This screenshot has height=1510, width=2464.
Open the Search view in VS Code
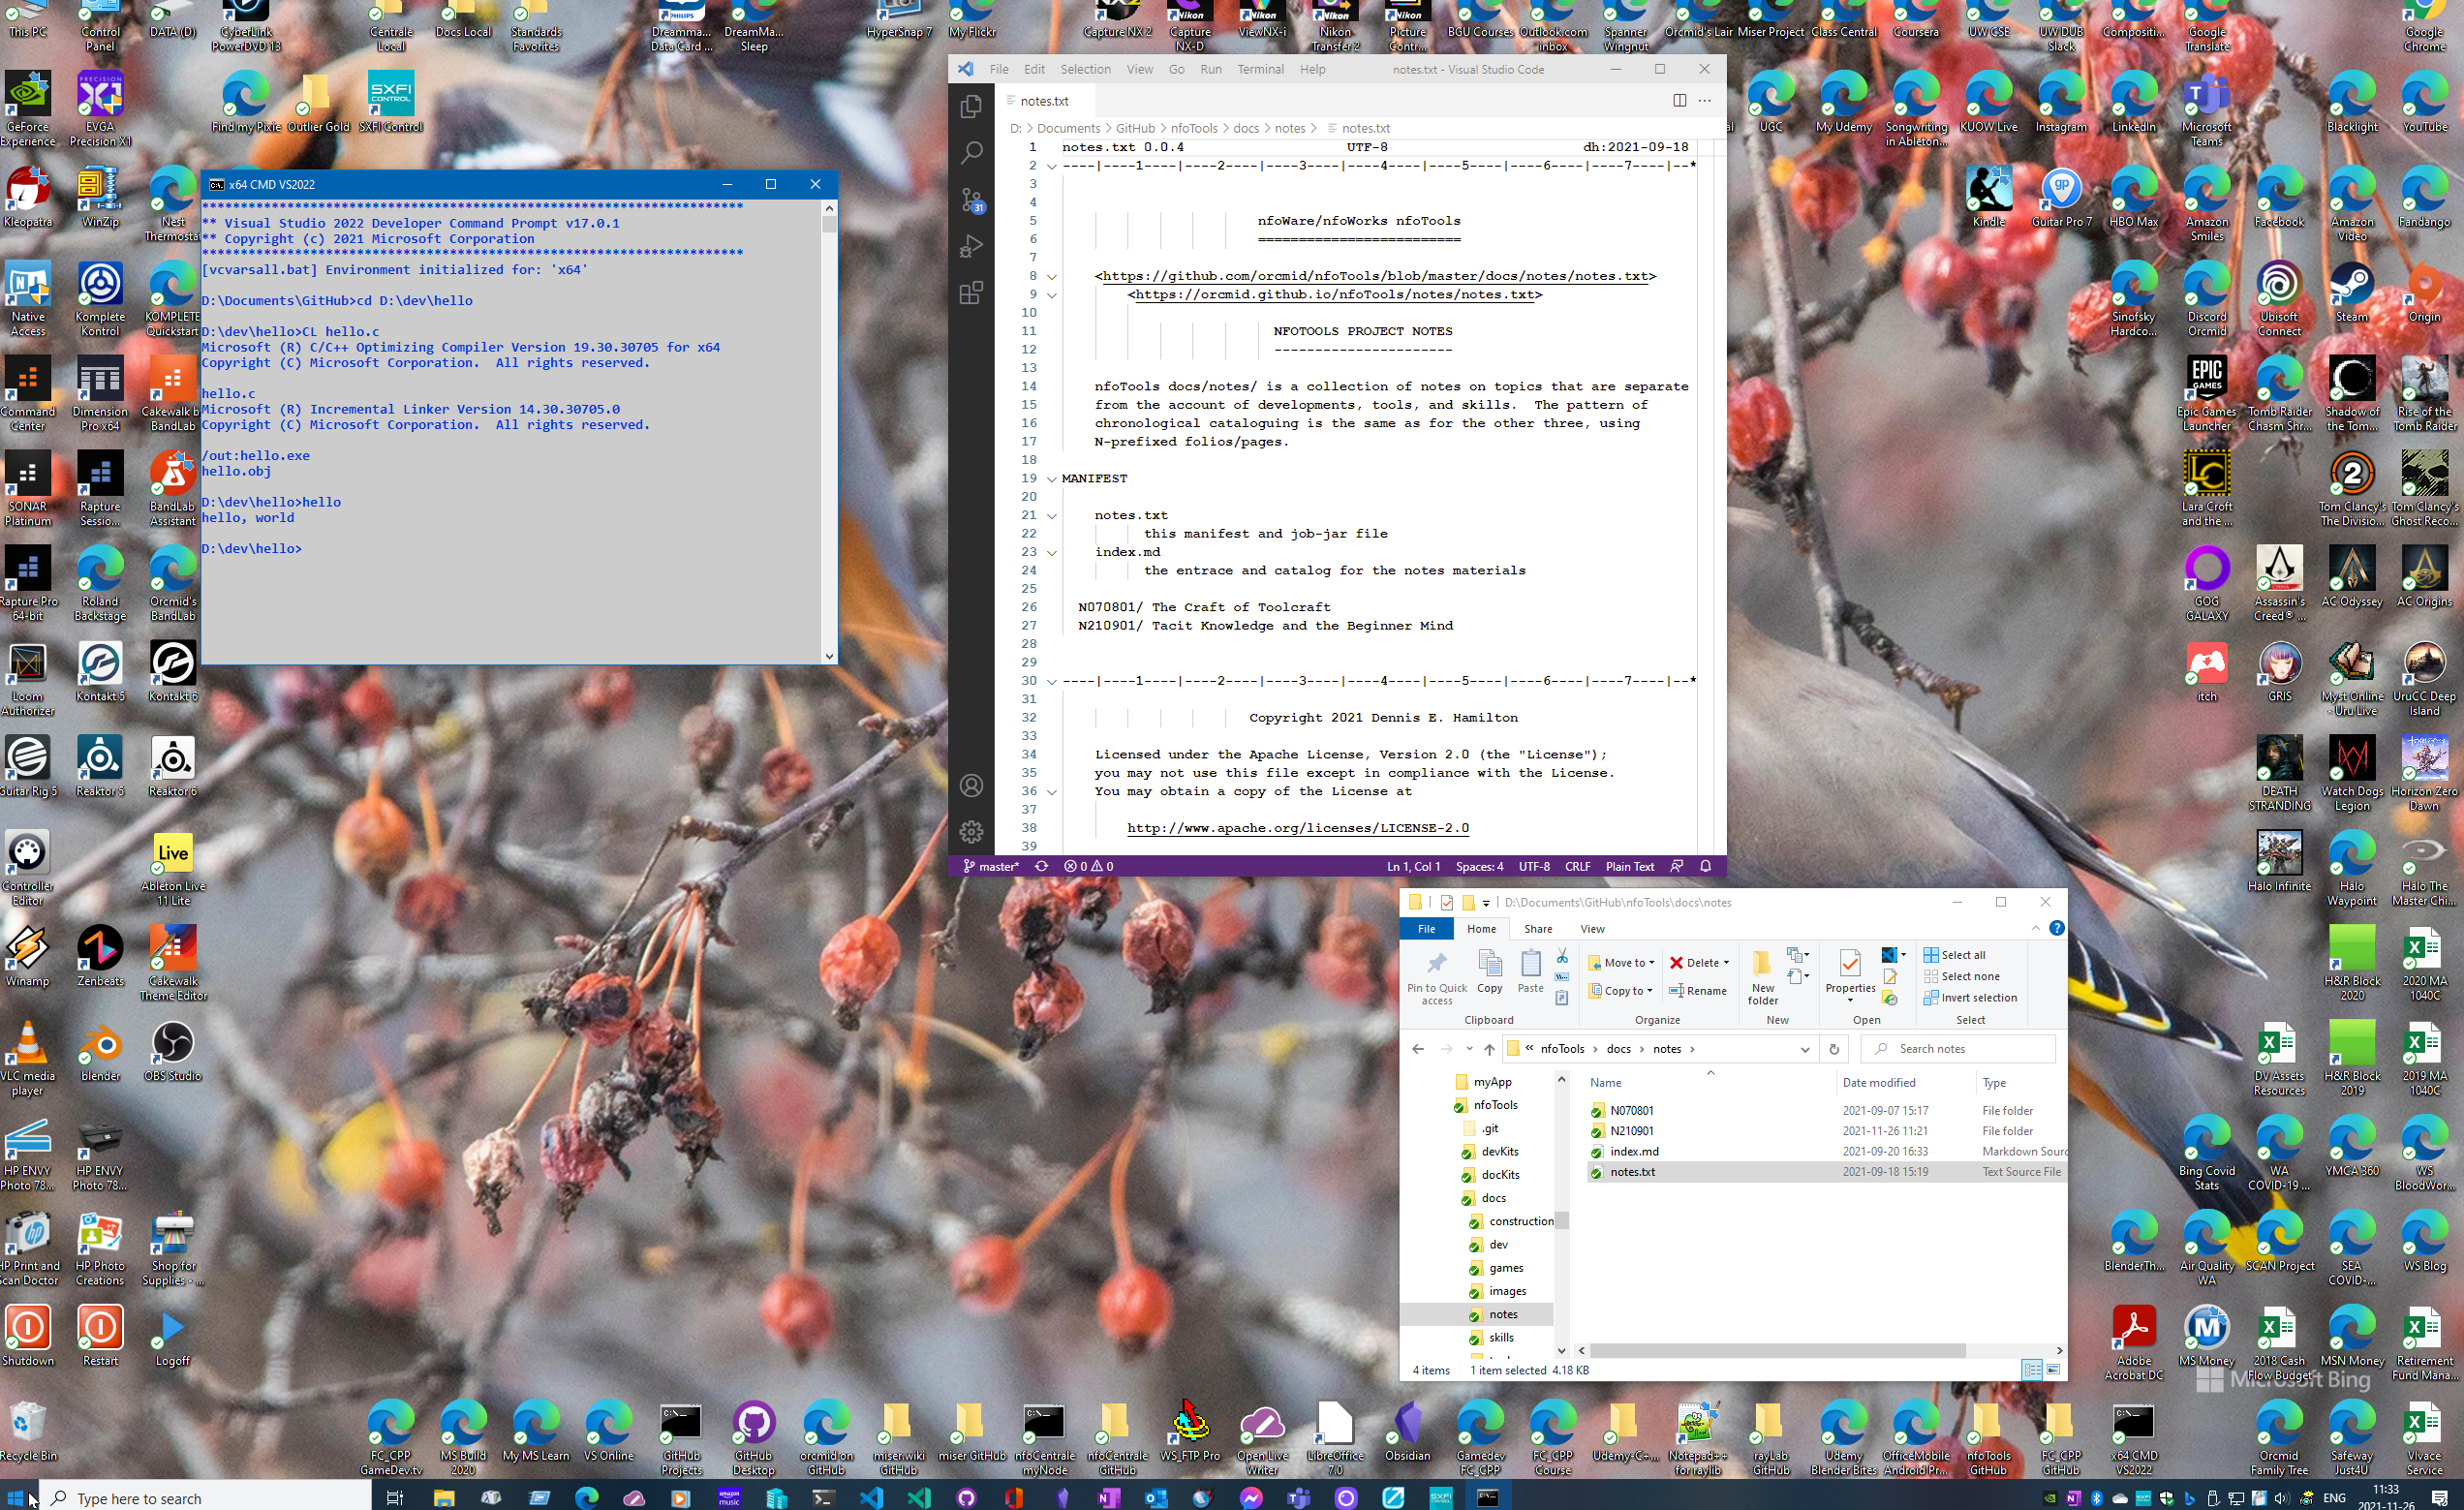(x=971, y=153)
